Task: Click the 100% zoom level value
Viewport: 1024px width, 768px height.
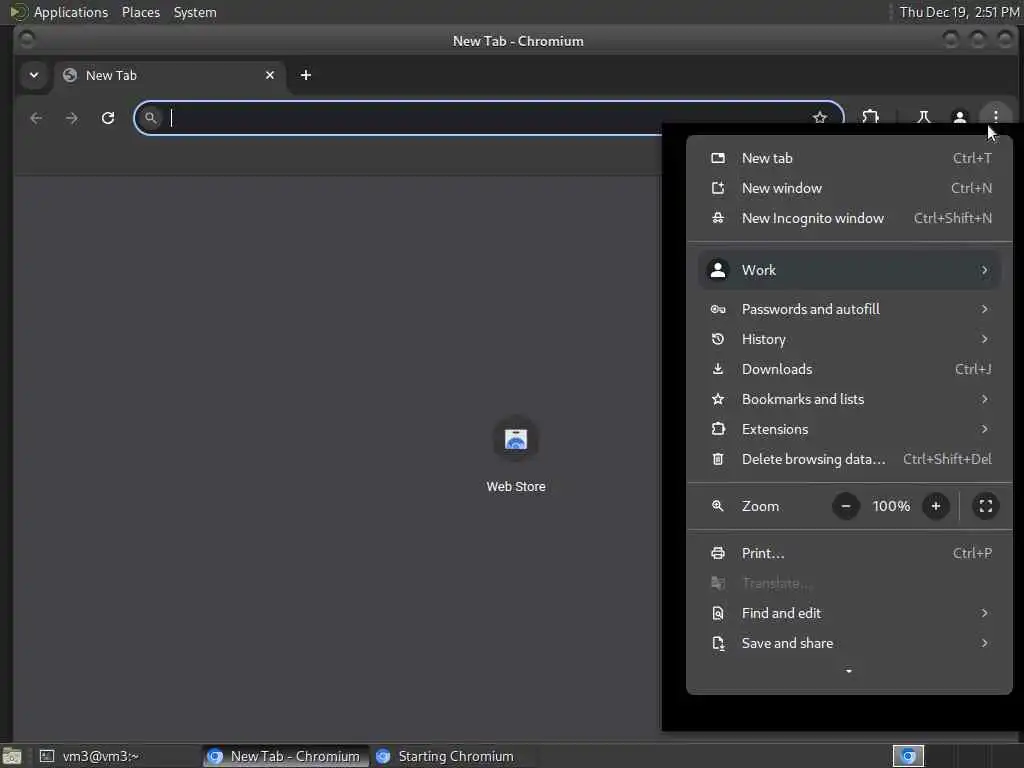Action: pos(891,506)
